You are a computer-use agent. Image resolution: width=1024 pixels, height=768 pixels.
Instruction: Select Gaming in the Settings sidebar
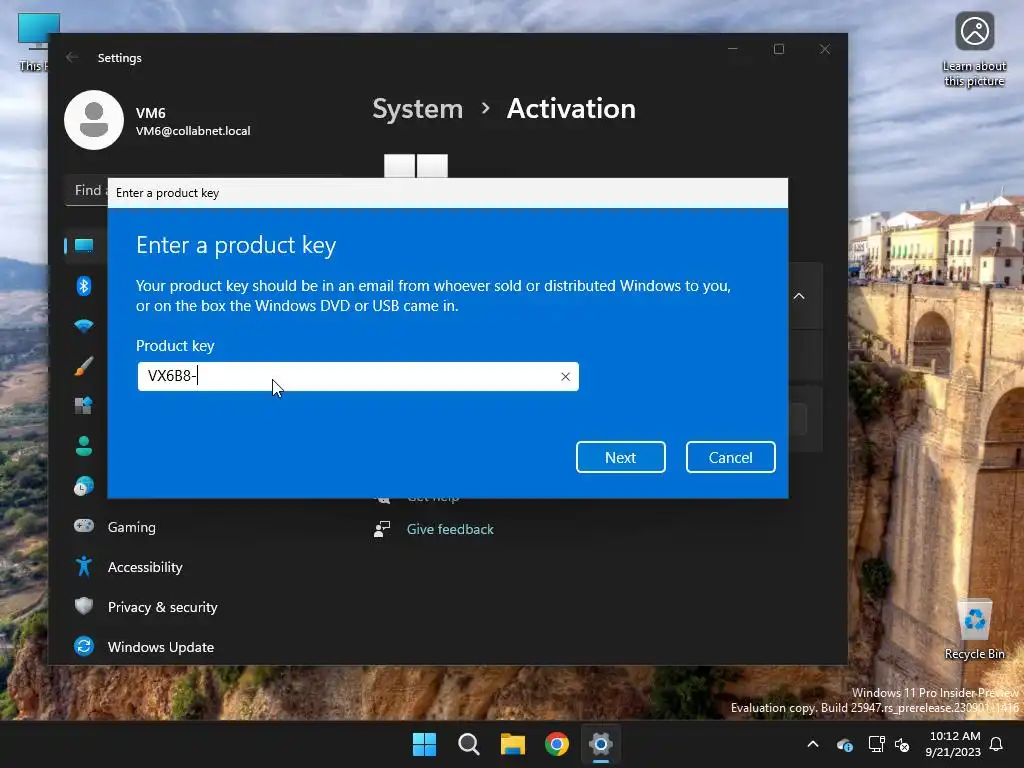pos(131,527)
